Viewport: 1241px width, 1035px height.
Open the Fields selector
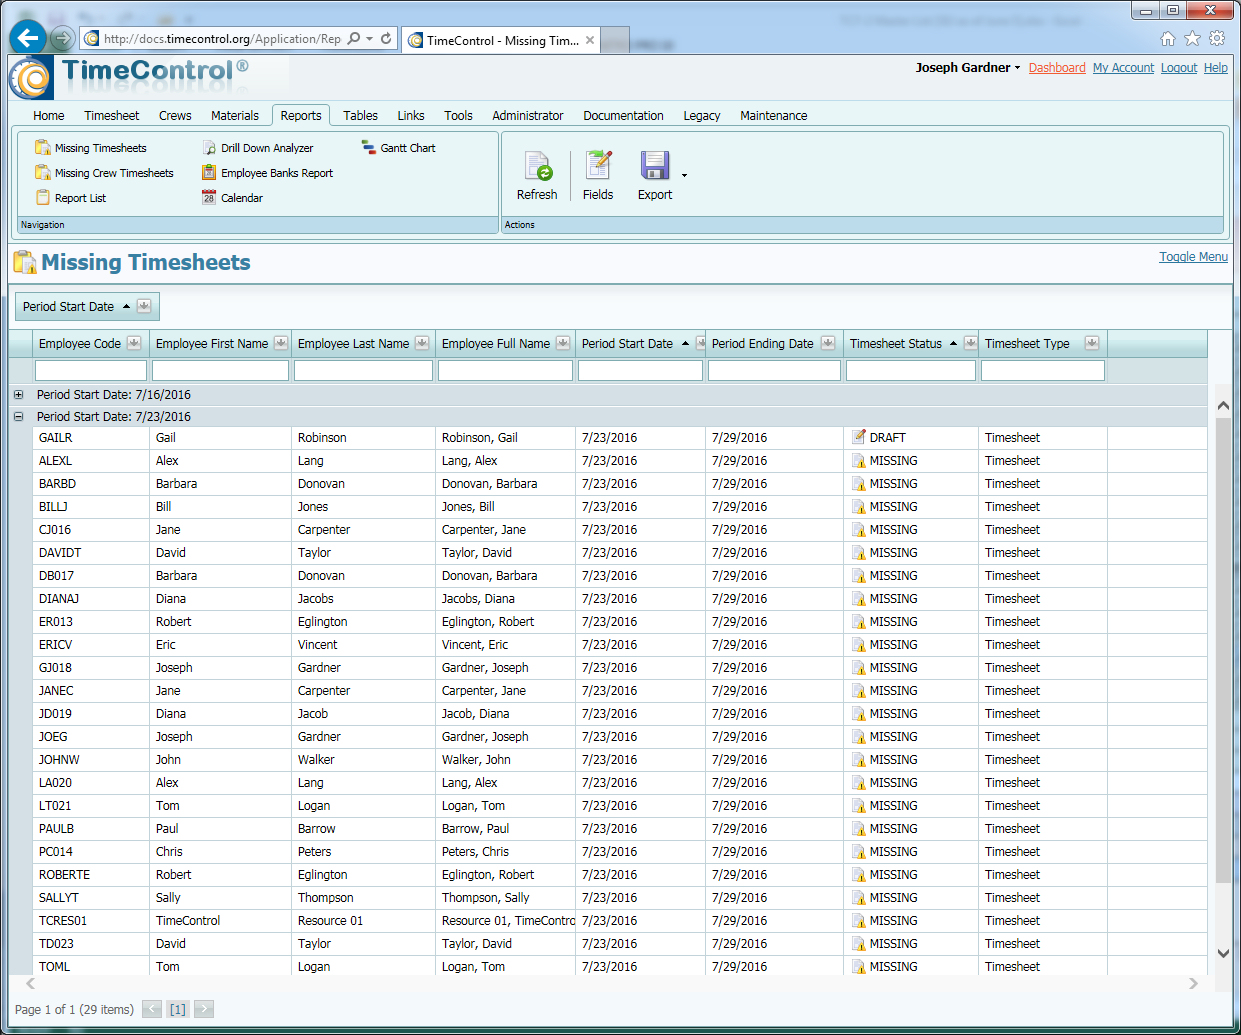[x=598, y=176]
